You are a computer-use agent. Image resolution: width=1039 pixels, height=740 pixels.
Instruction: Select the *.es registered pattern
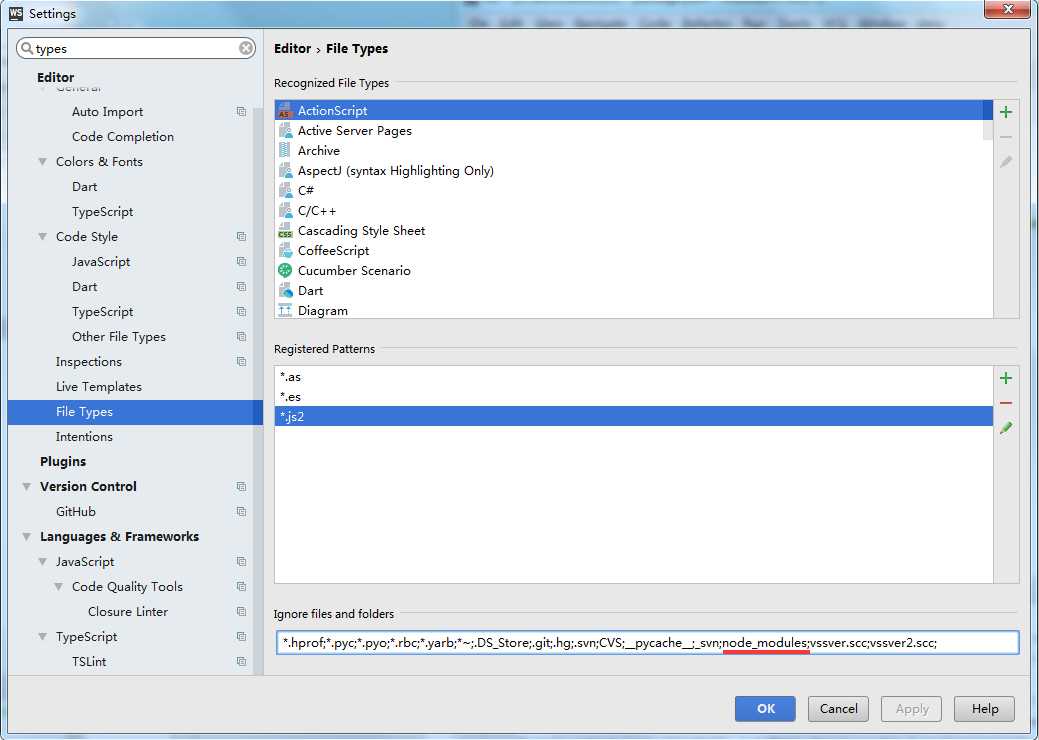[x=633, y=396]
